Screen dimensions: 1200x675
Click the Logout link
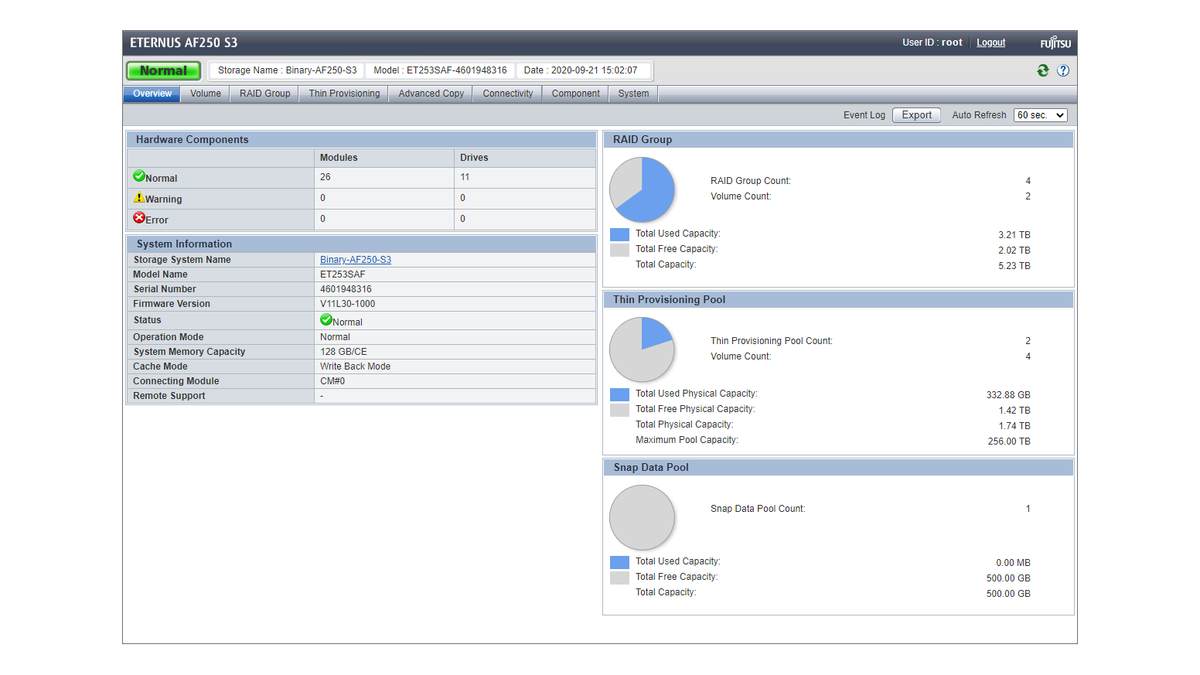[990, 42]
